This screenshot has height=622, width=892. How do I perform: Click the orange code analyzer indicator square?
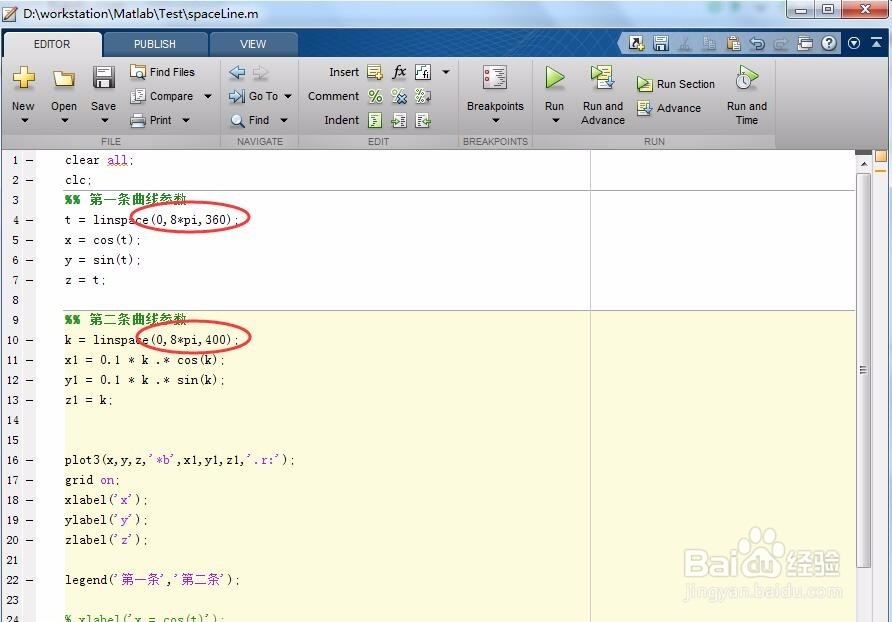coord(881,156)
